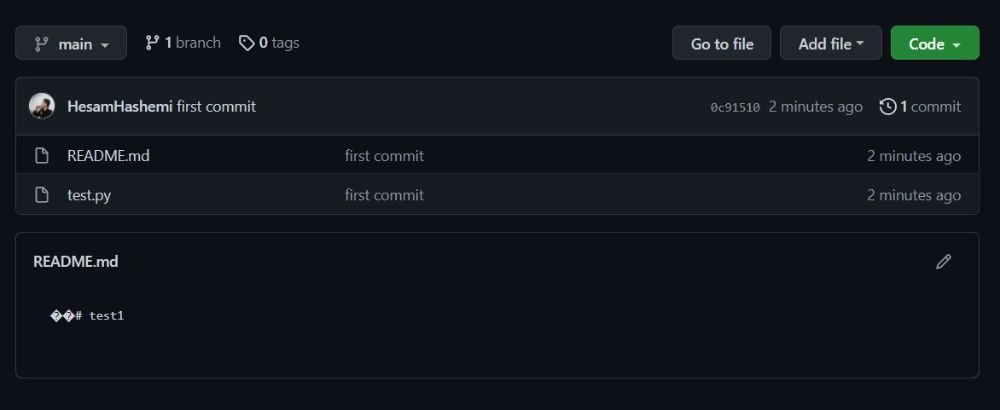Viewport: 1000px width, 410px height.
Task: Open the main branch dropdown
Action: (71, 43)
